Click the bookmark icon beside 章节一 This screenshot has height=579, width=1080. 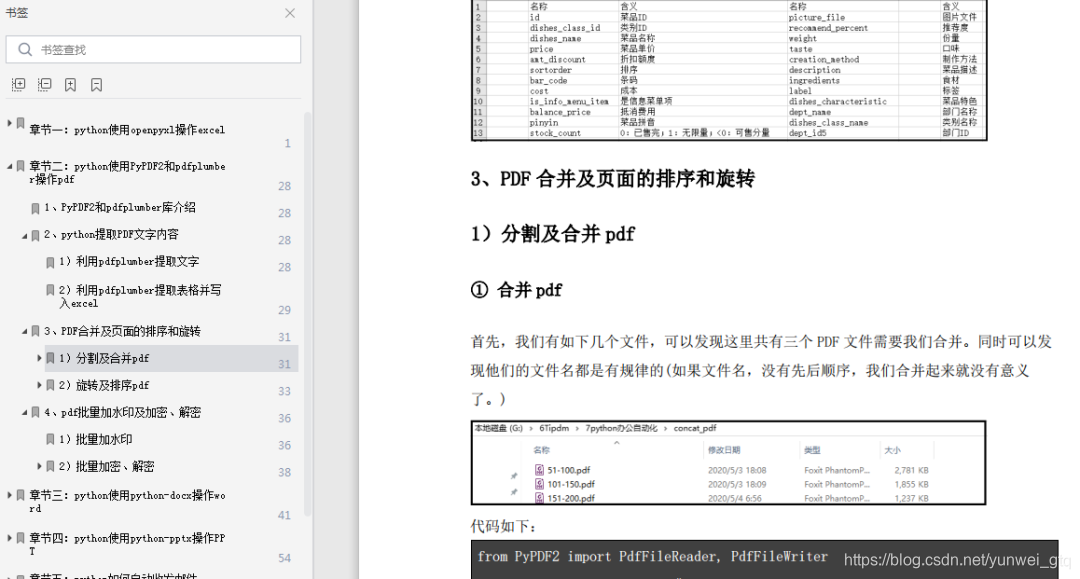(21, 123)
